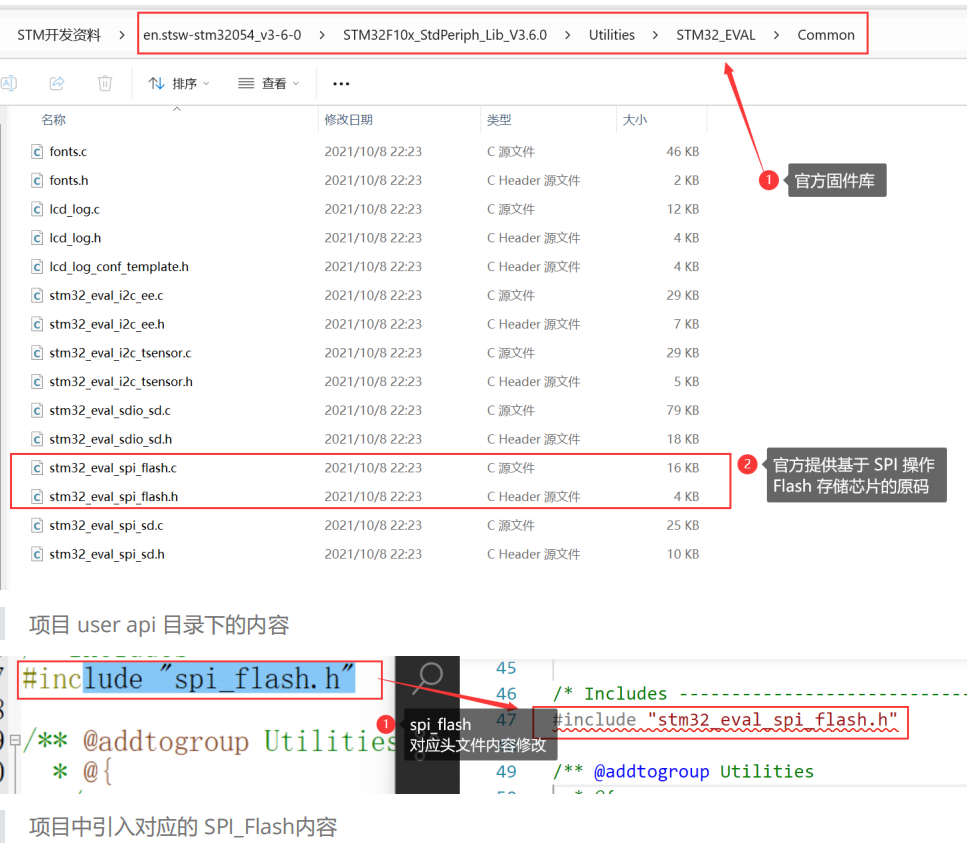Select file name stm32_eval_spi_flash.c

point(113,468)
